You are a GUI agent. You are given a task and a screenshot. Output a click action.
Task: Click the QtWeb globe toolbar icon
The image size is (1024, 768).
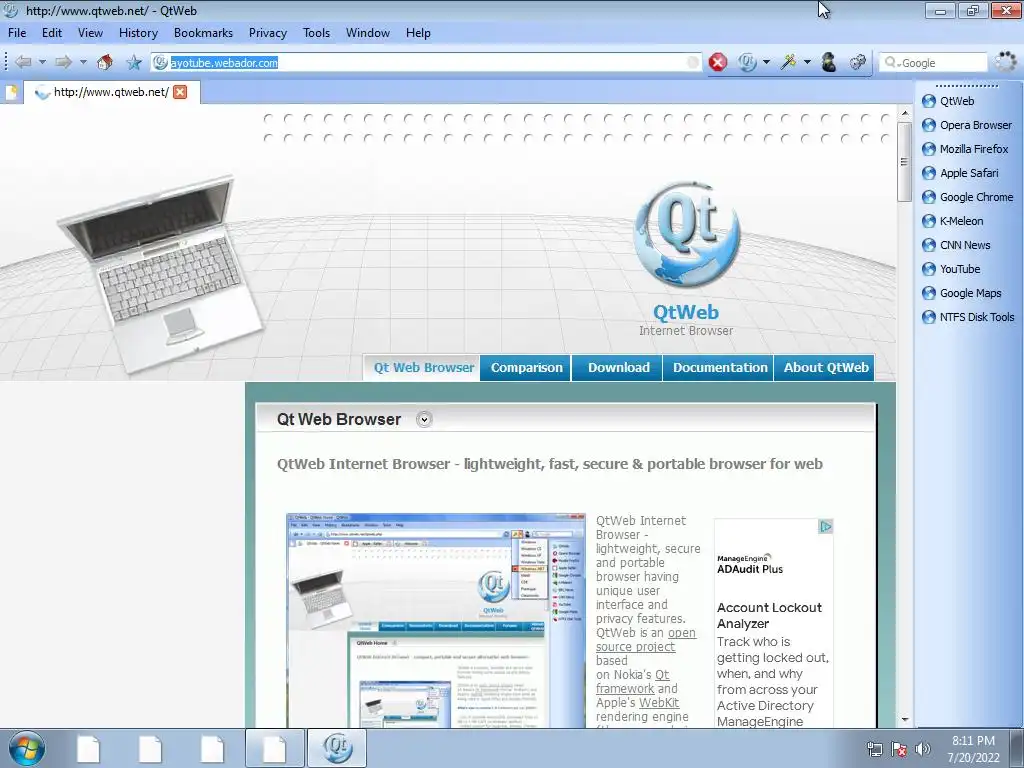[747, 62]
